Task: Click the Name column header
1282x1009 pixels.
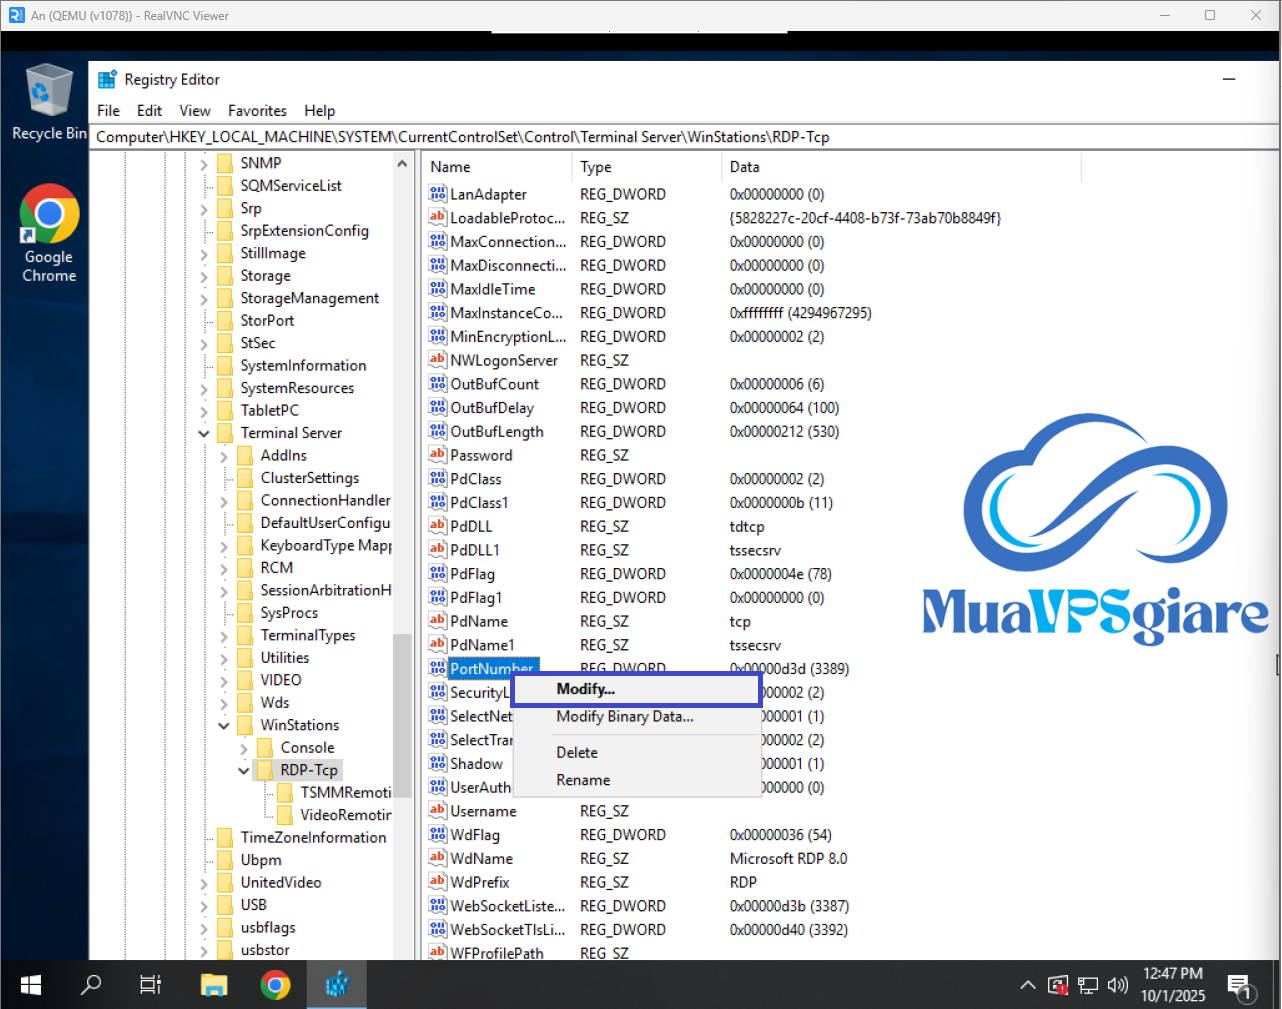Action: (x=495, y=167)
